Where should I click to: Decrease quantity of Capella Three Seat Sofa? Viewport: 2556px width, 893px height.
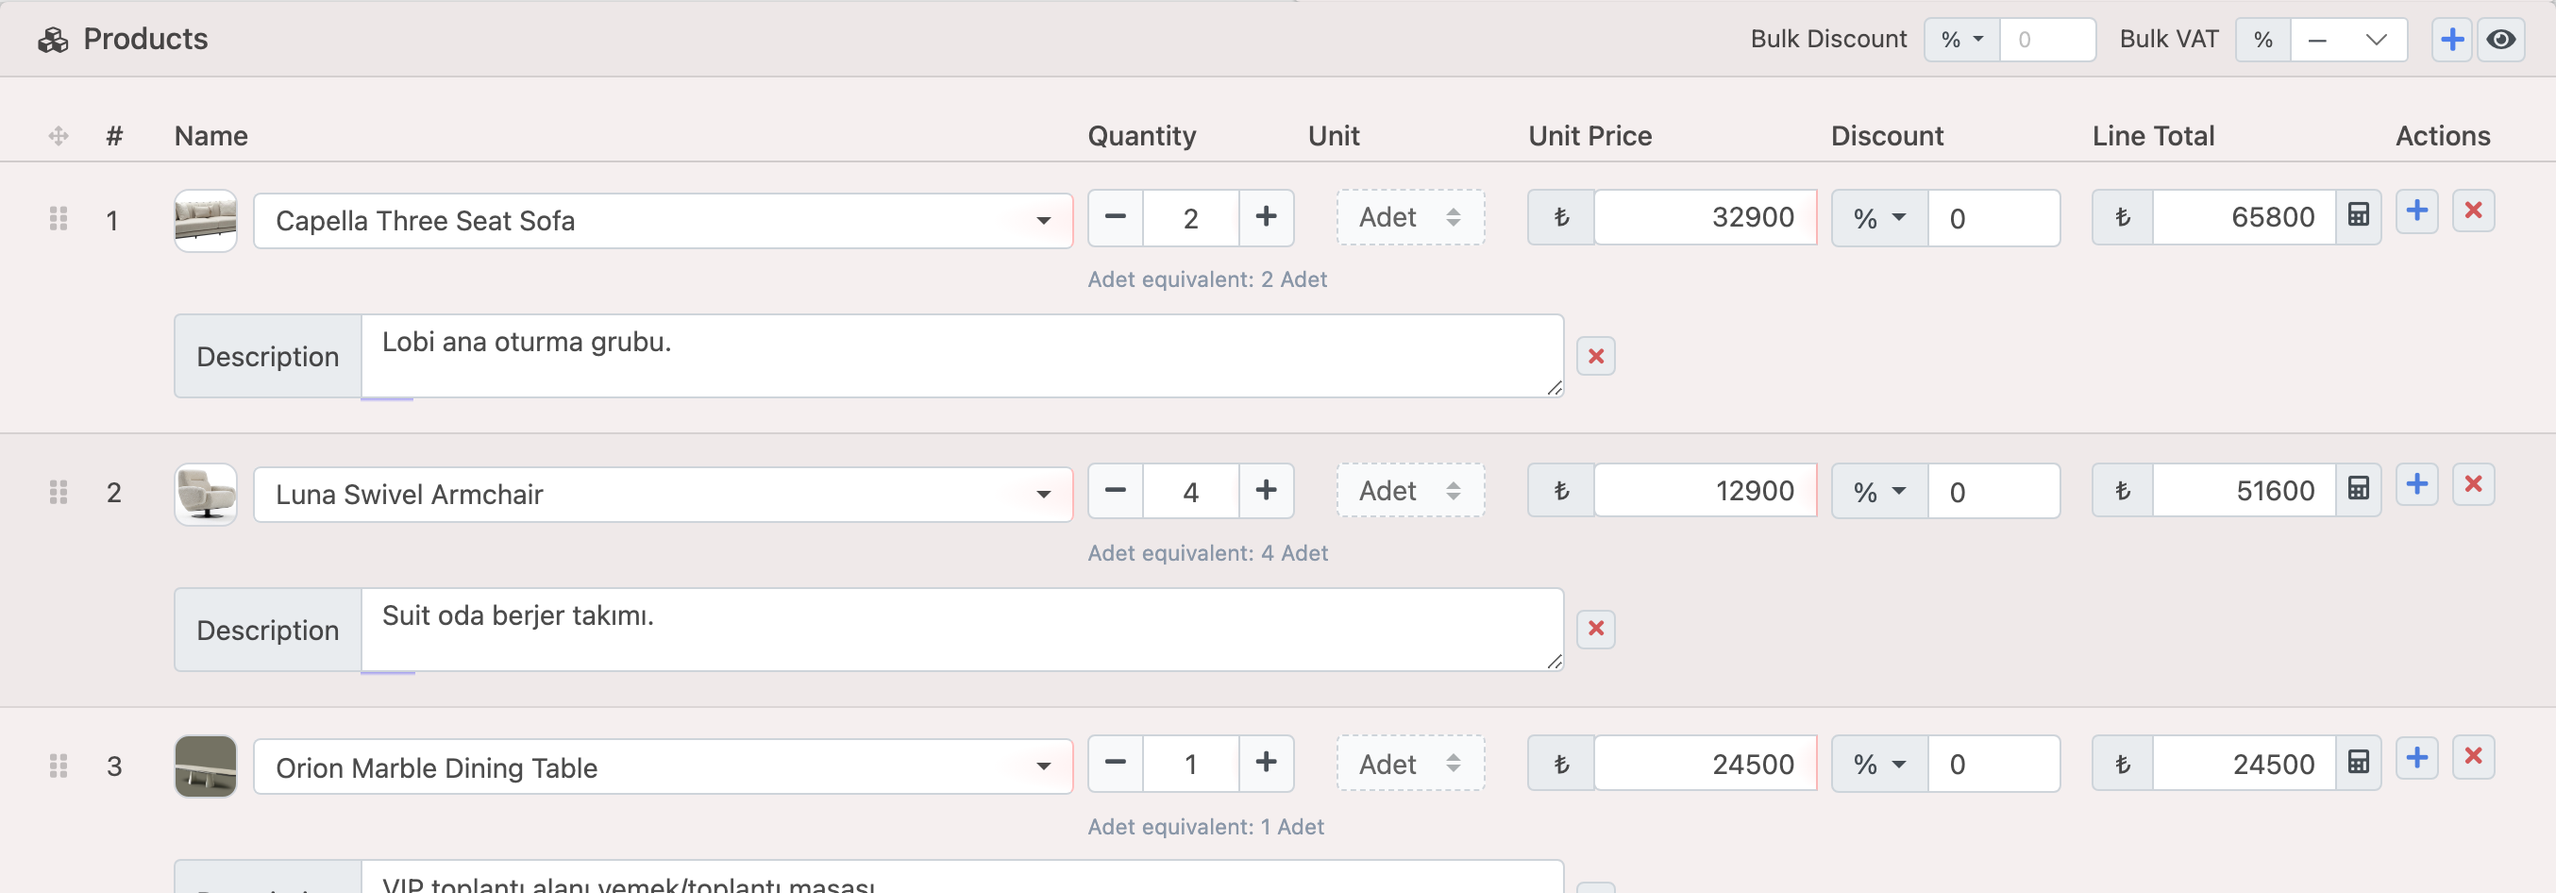(x=1115, y=217)
